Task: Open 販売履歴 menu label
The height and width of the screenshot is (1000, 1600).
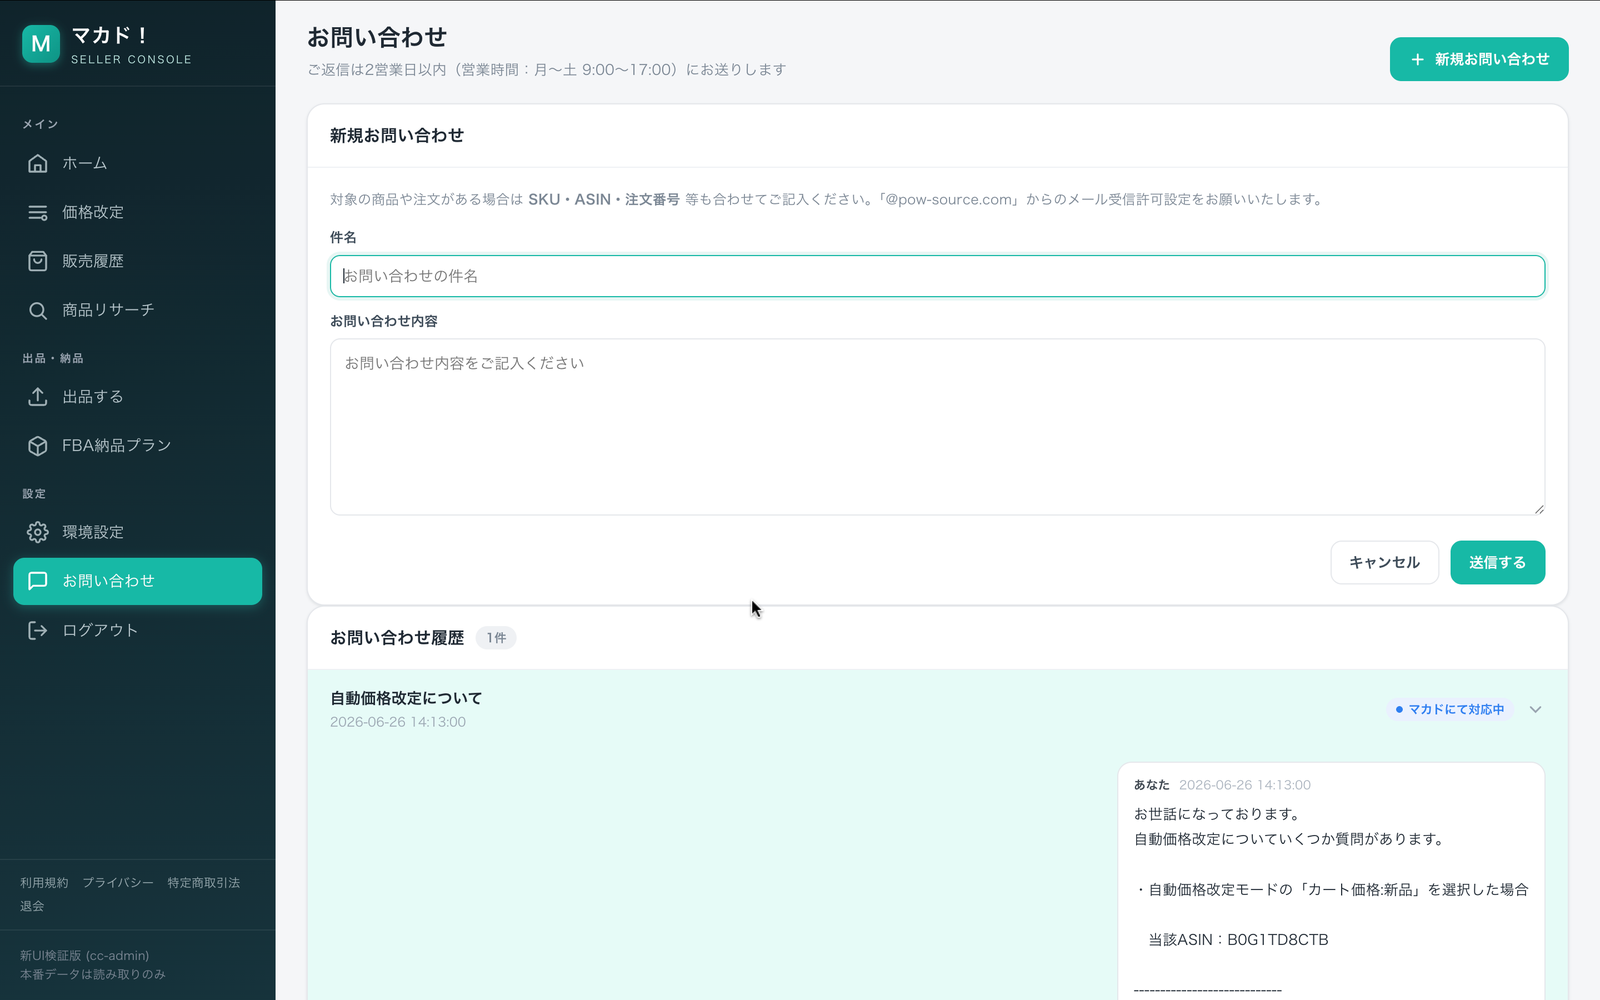Action: click(93, 261)
